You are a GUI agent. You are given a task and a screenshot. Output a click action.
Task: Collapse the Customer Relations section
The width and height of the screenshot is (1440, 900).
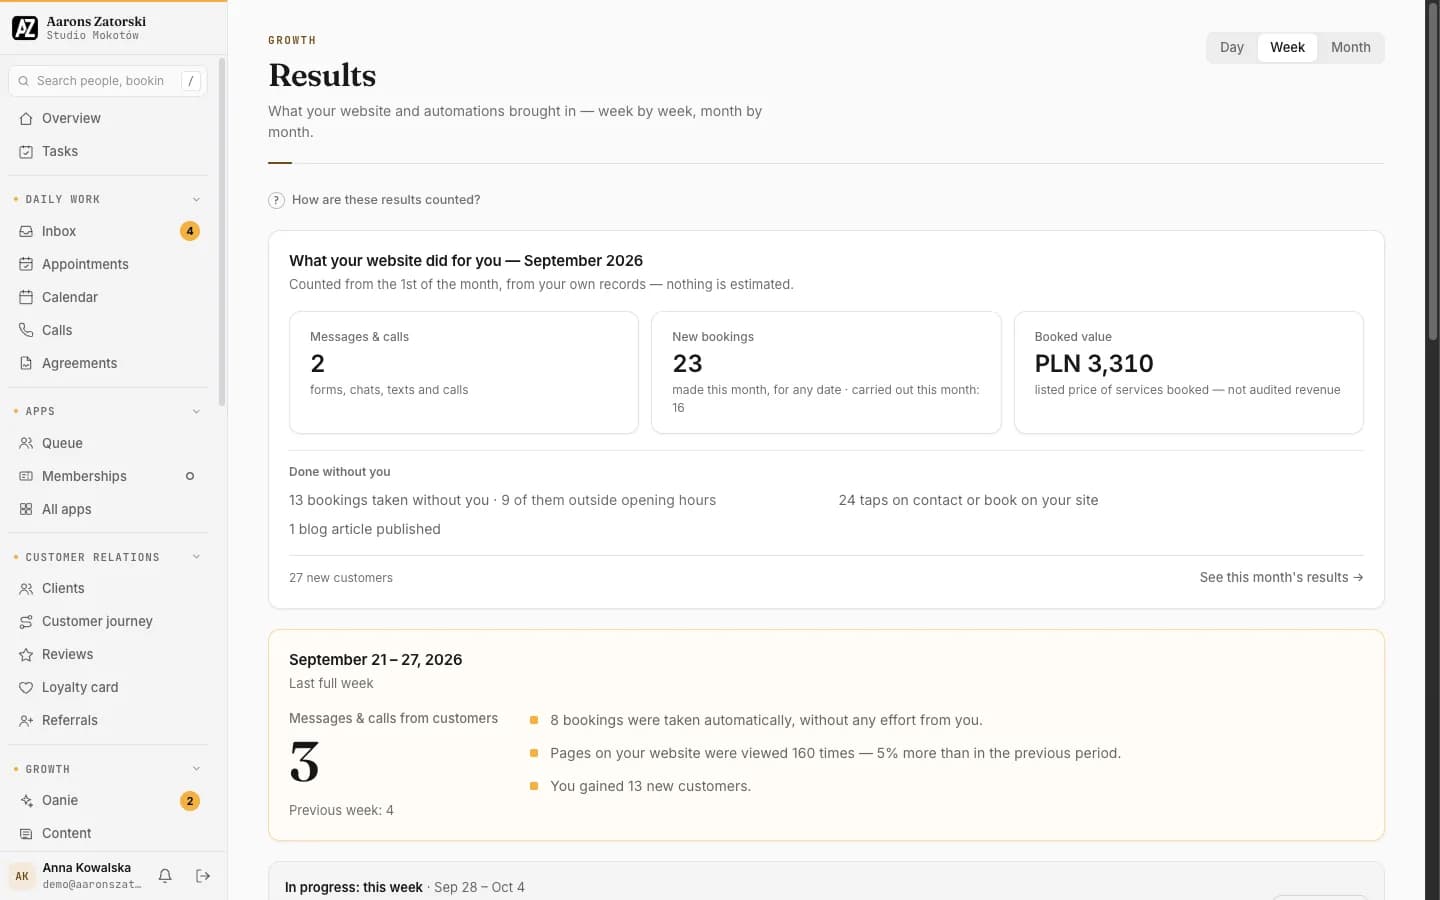pyautogui.click(x=196, y=557)
